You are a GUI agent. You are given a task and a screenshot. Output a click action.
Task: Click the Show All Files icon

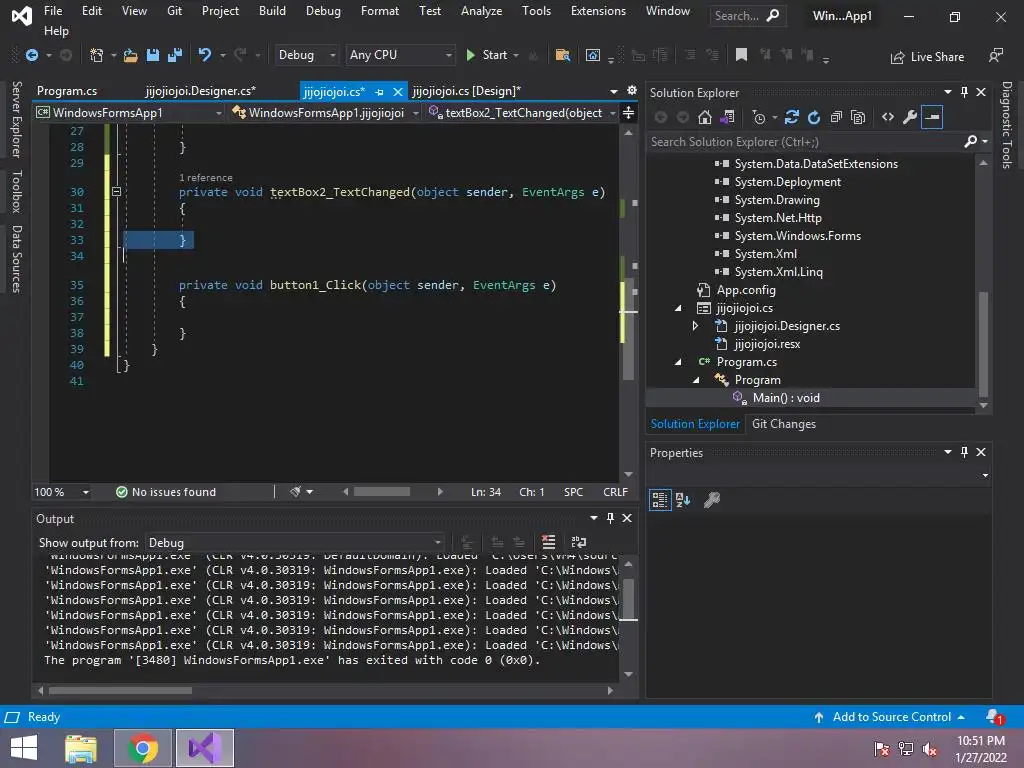click(858, 118)
